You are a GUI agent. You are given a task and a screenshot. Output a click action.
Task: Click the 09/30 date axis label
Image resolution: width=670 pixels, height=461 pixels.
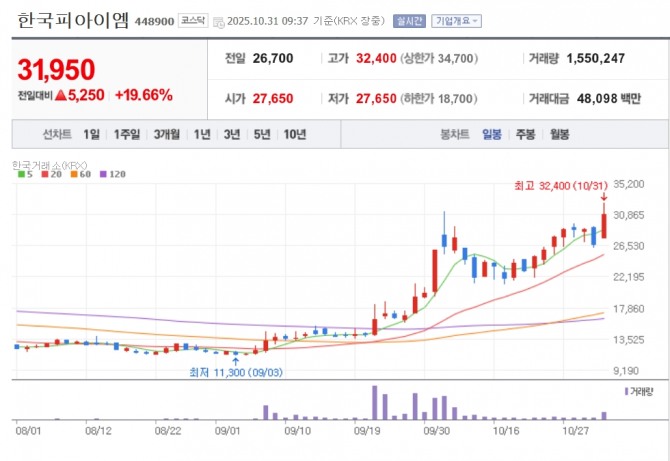click(x=436, y=430)
